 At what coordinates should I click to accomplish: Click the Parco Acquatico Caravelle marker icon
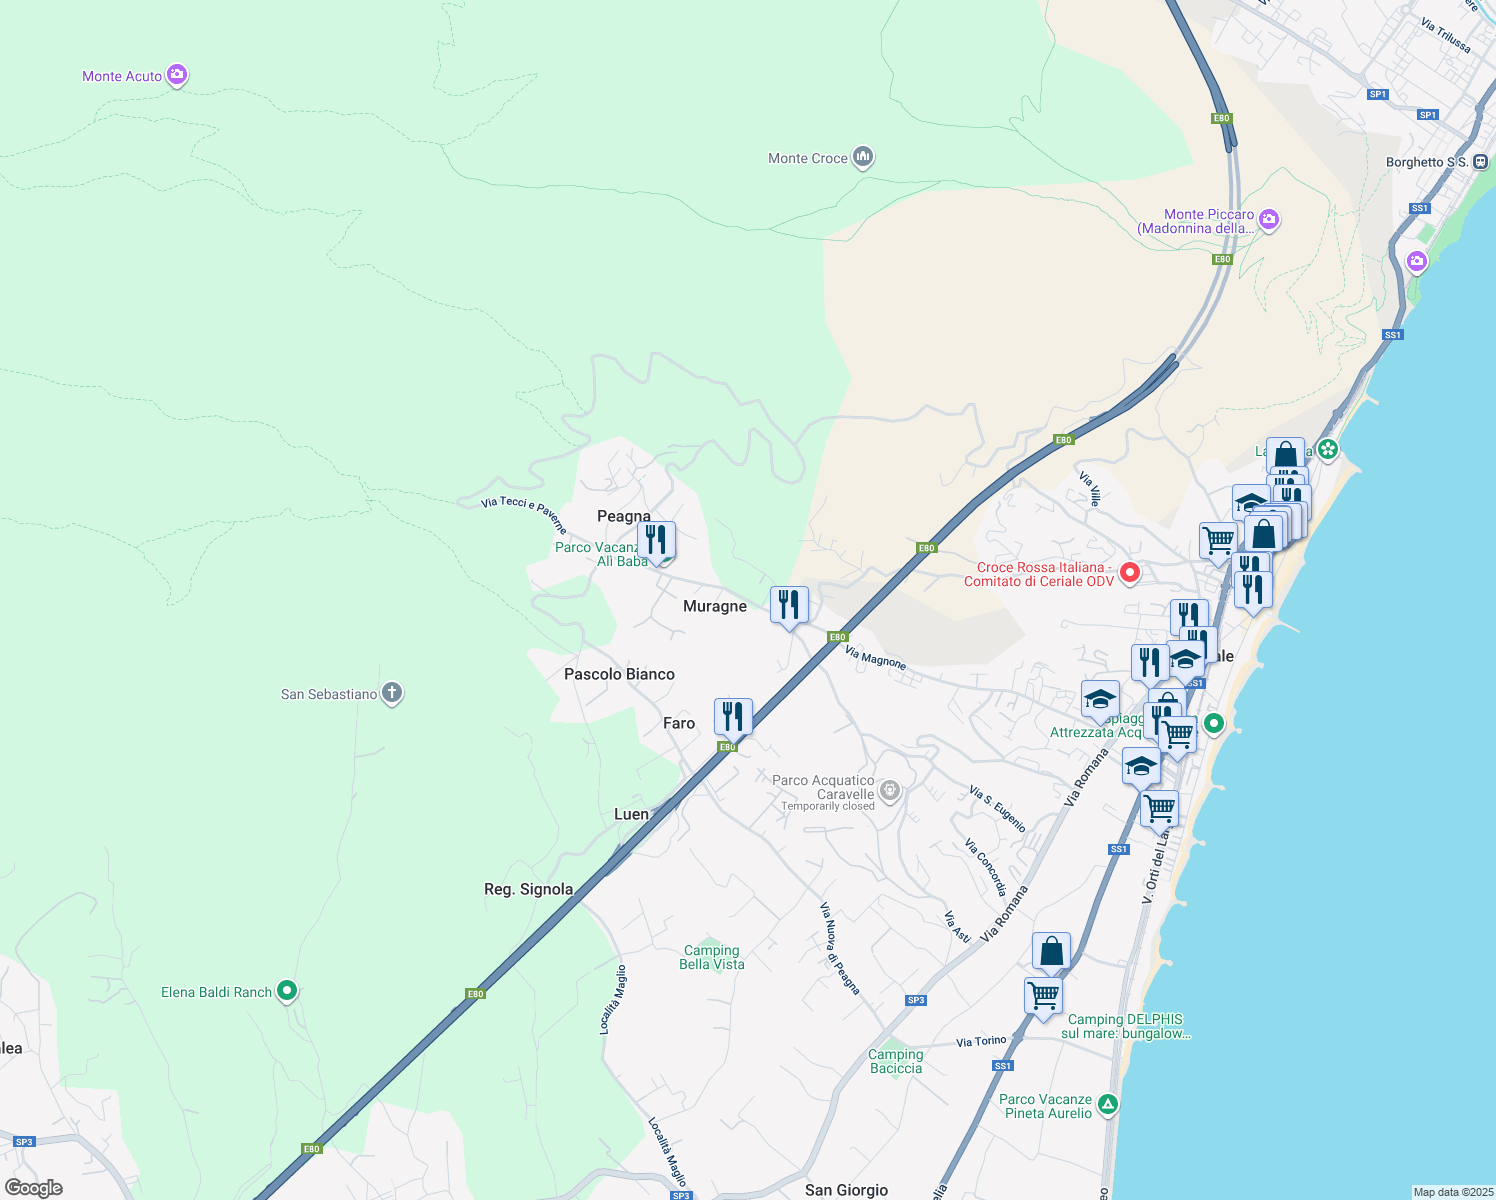(x=890, y=791)
